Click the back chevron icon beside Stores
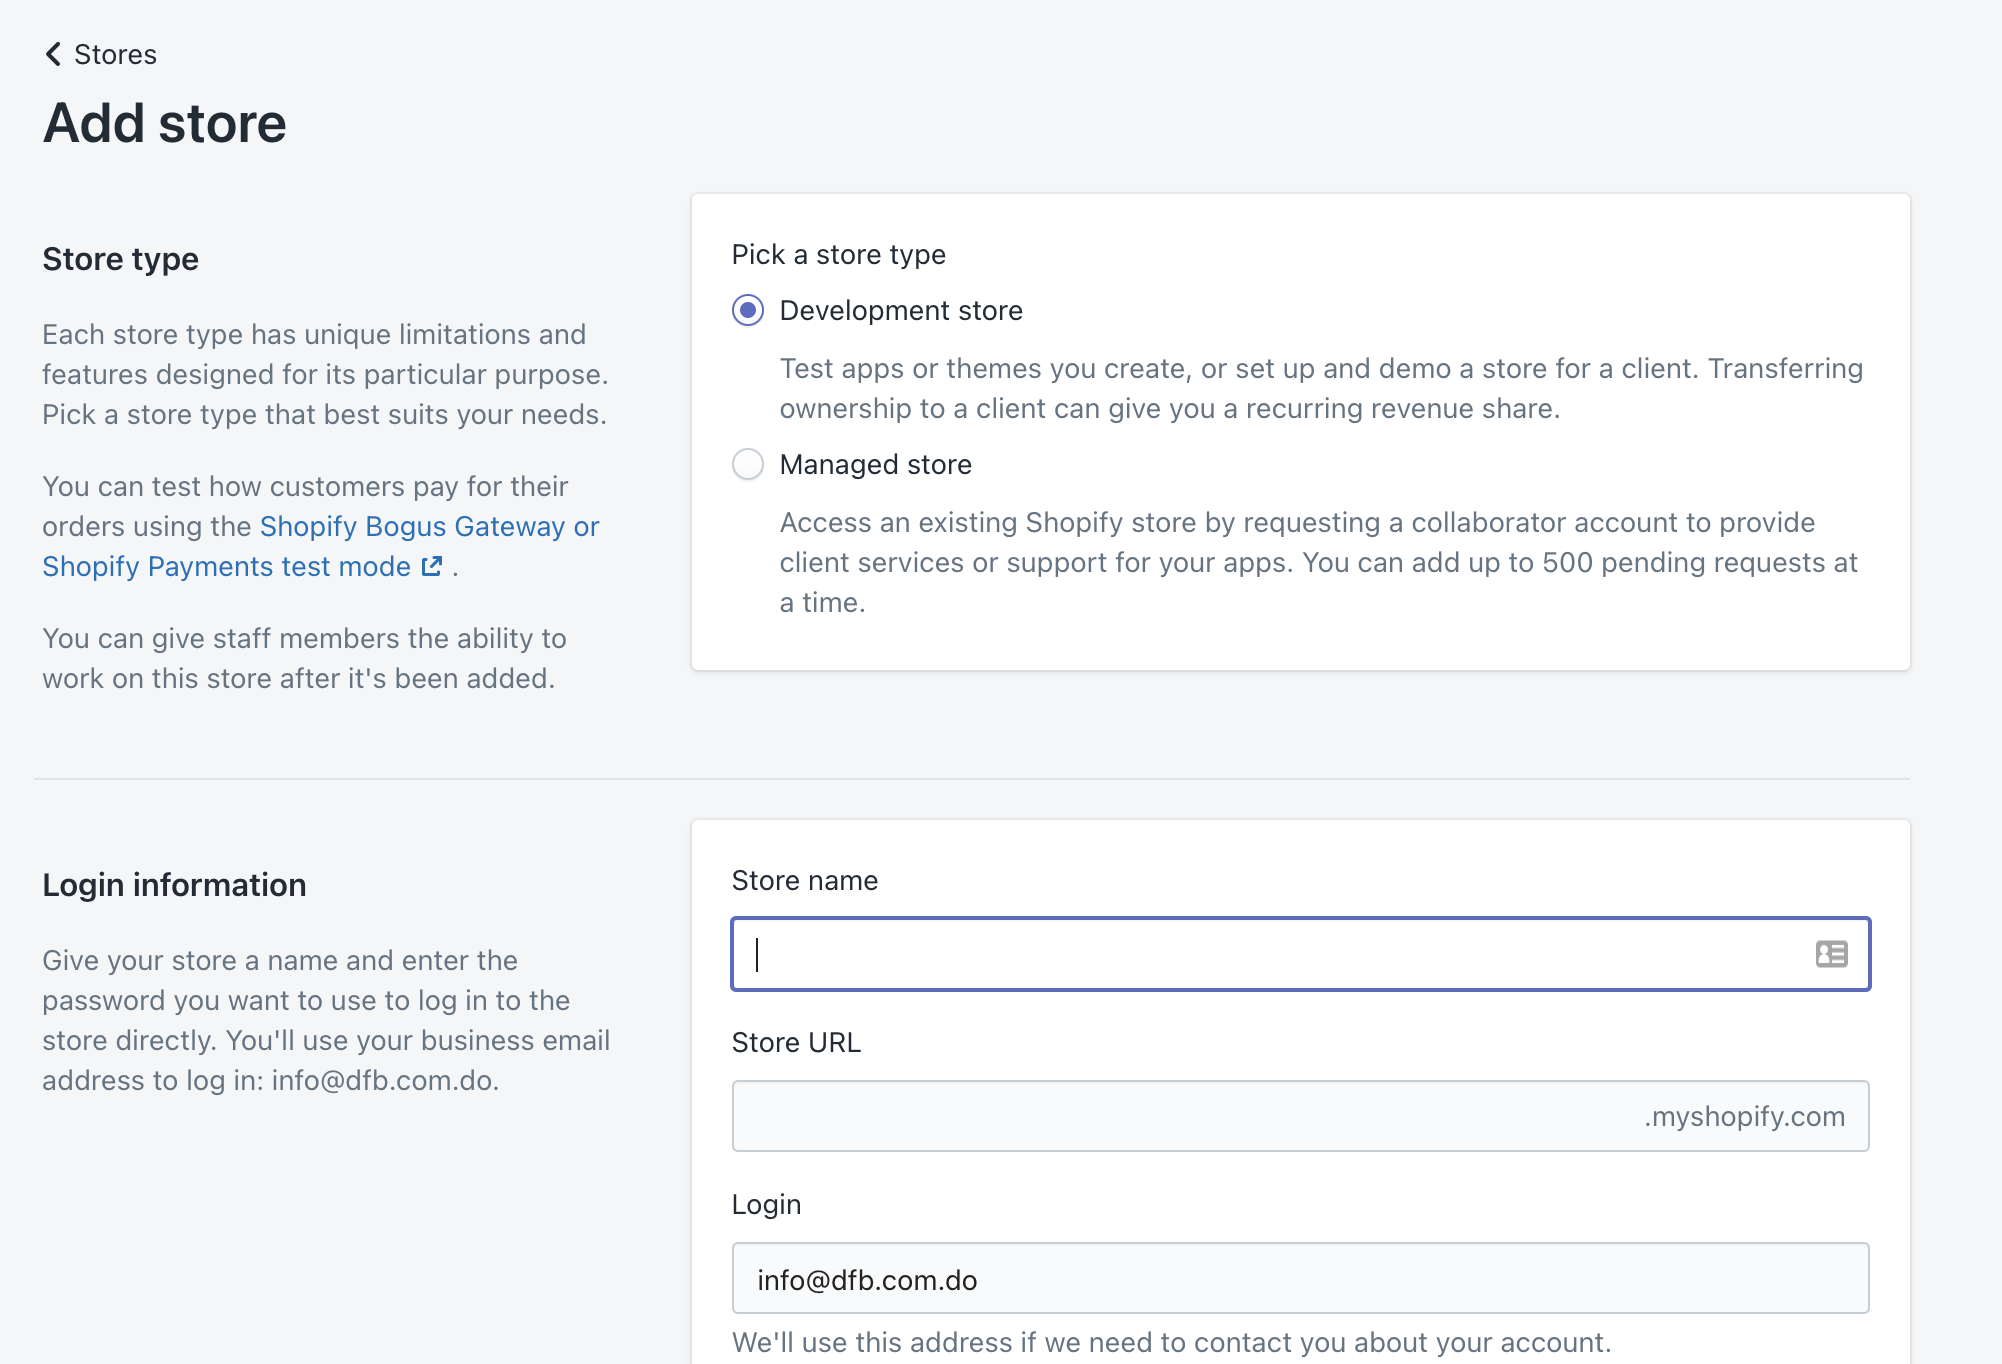 click(53, 54)
